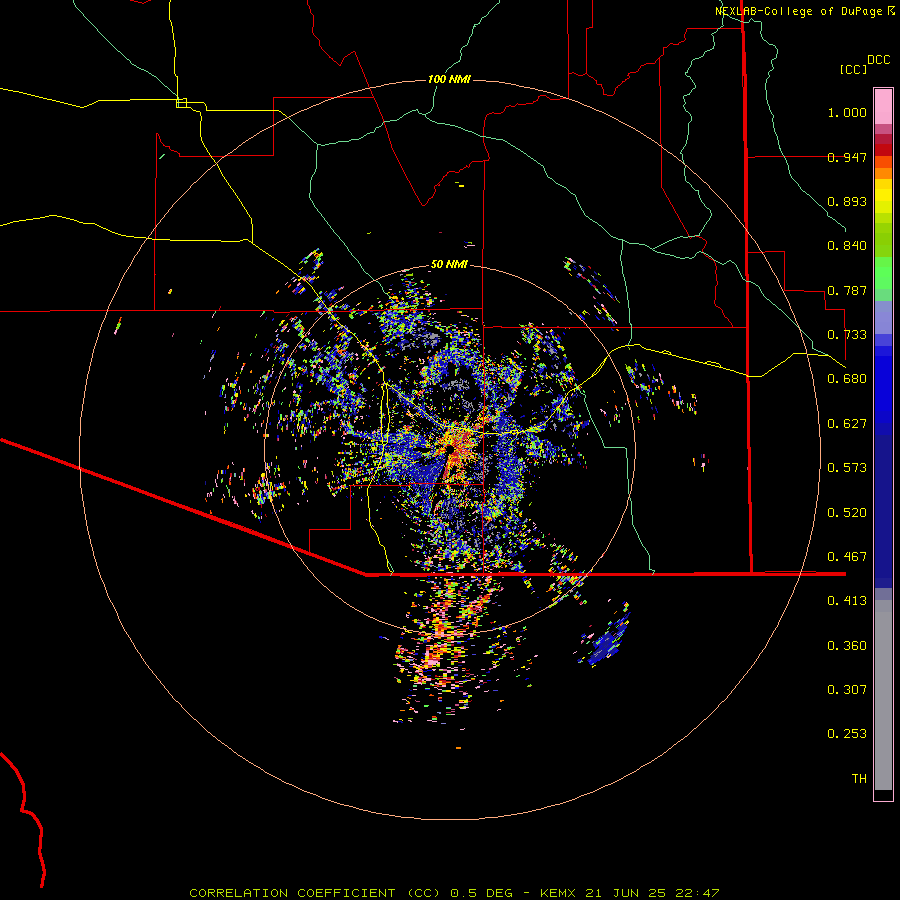Click the 0.840 color scale label
This screenshot has width=900, height=900.
(847, 246)
